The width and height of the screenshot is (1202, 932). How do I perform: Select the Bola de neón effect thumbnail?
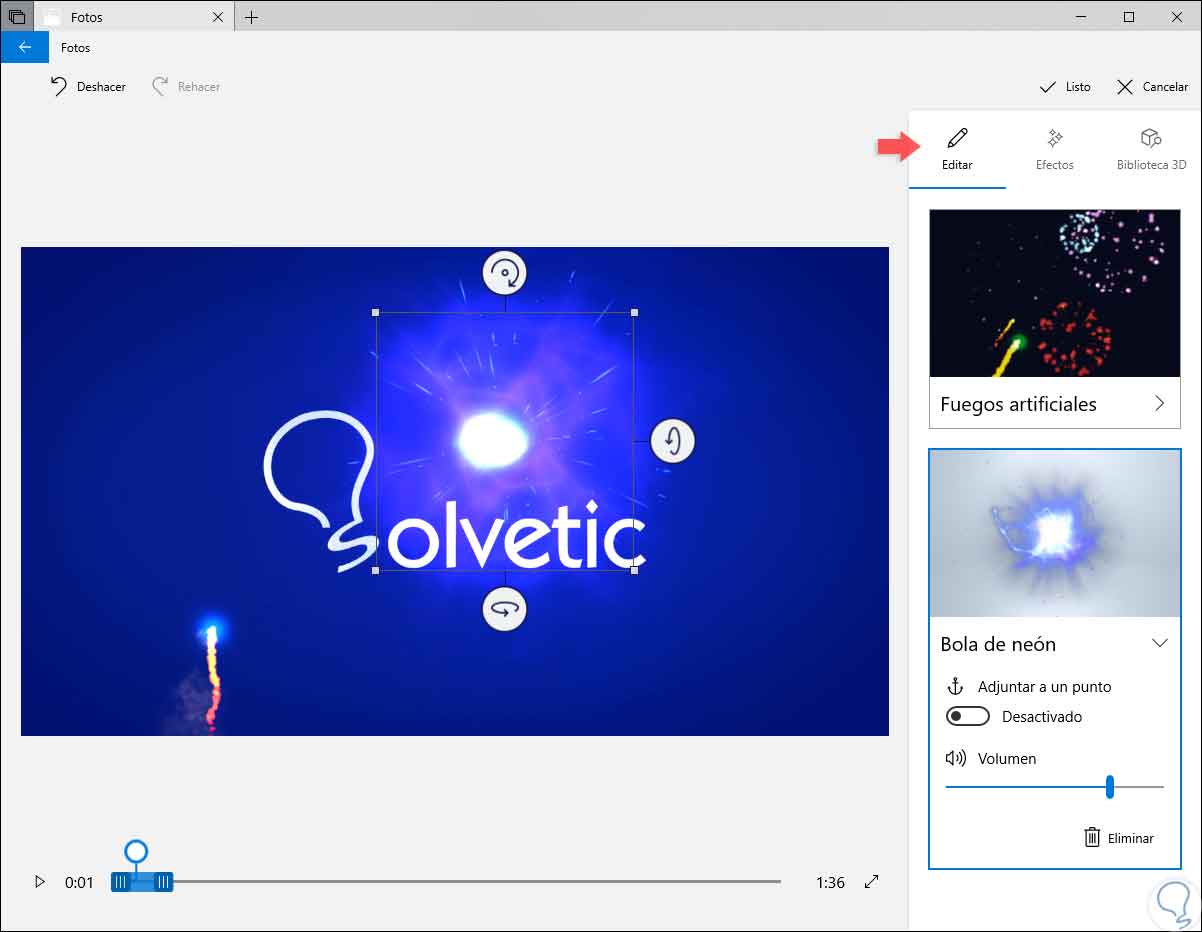pyautogui.click(x=1055, y=533)
